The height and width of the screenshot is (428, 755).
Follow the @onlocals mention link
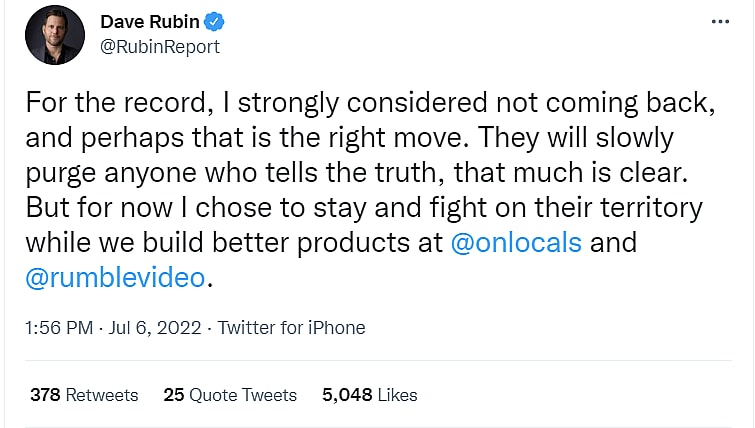(x=515, y=243)
